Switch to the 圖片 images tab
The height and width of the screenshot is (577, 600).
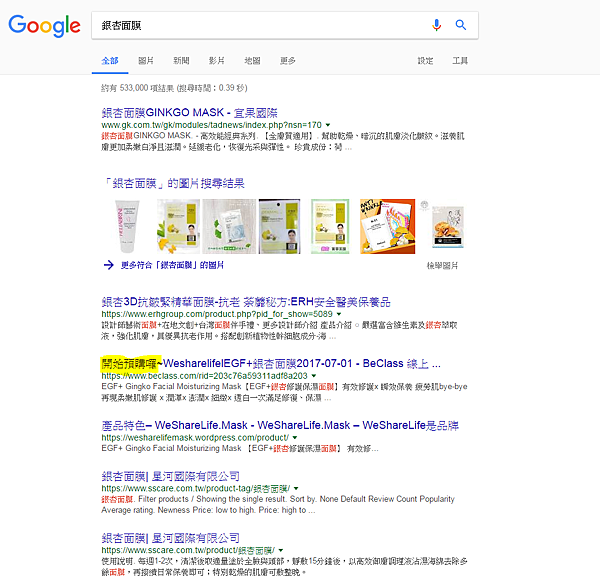146,60
